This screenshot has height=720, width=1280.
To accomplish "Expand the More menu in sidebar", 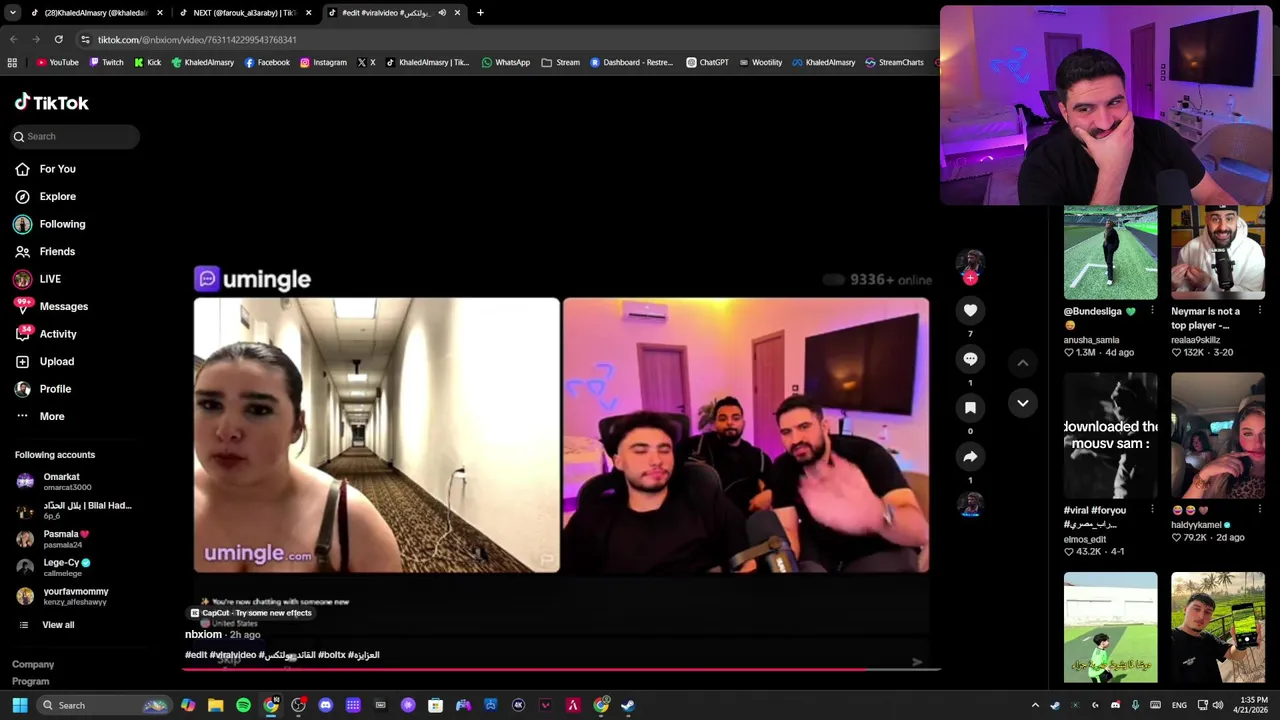I will (40, 417).
